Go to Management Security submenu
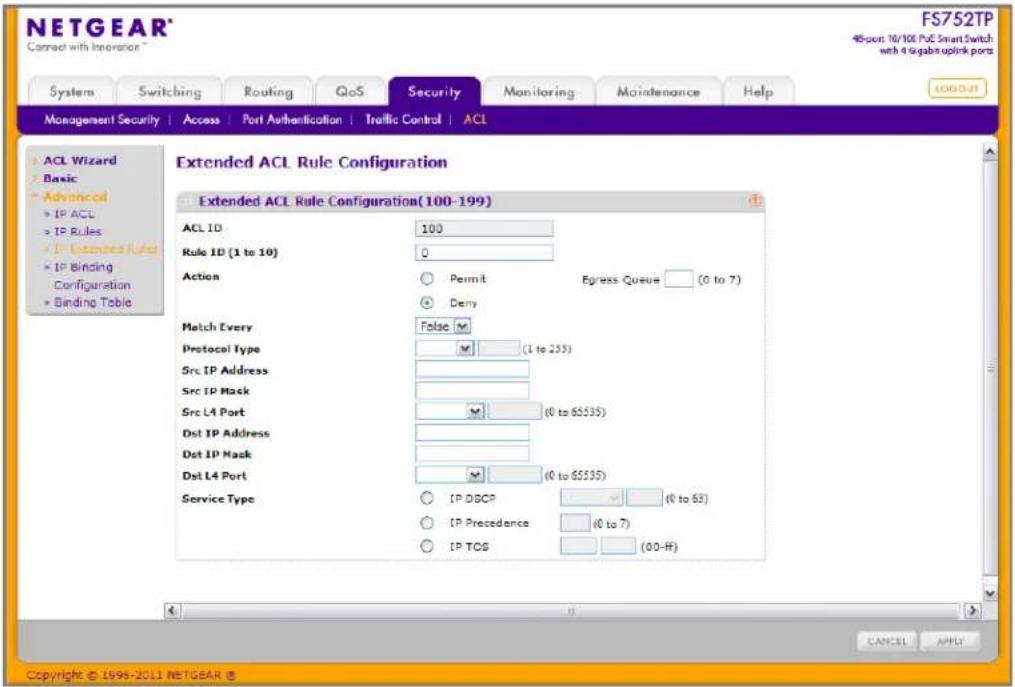This screenshot has width=1015, height=687. pyautogui.click(x=102, y=119)
